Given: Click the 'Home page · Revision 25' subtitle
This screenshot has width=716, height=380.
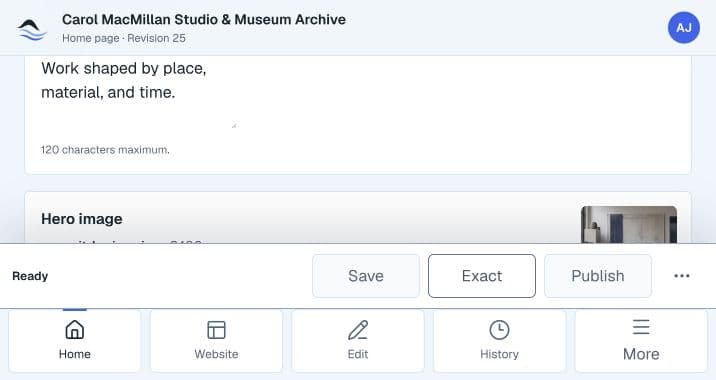Looking at the screenshot, I should pos(124,38).
